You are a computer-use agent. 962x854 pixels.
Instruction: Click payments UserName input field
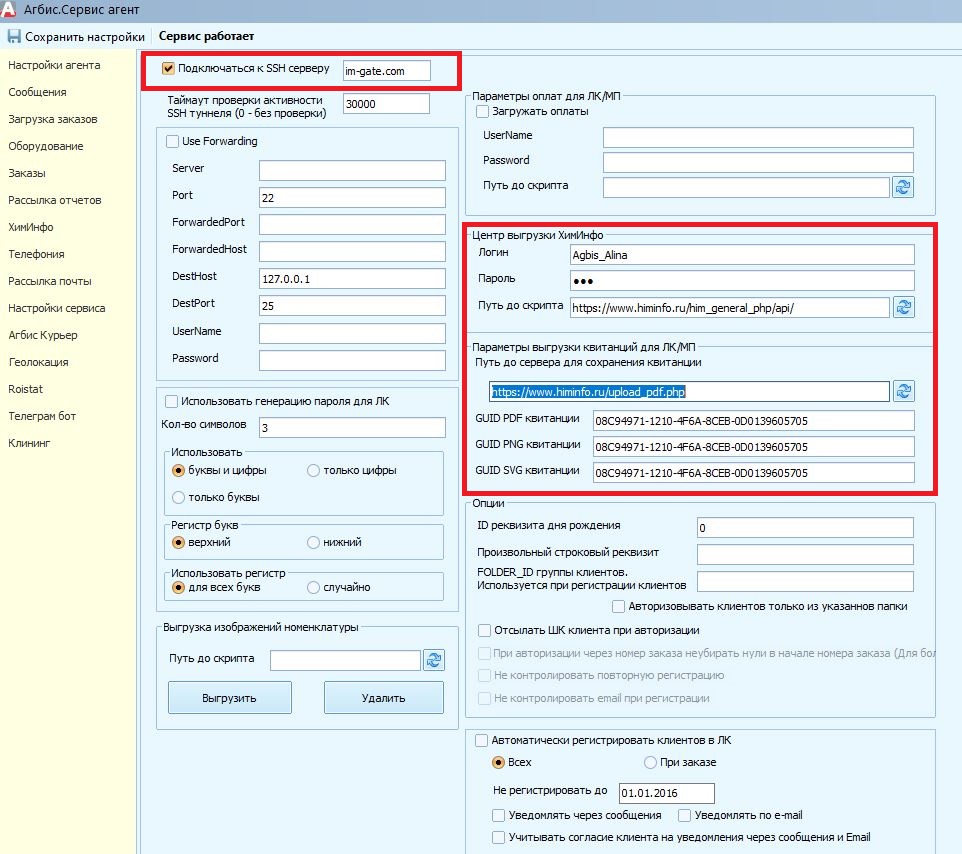758,137
